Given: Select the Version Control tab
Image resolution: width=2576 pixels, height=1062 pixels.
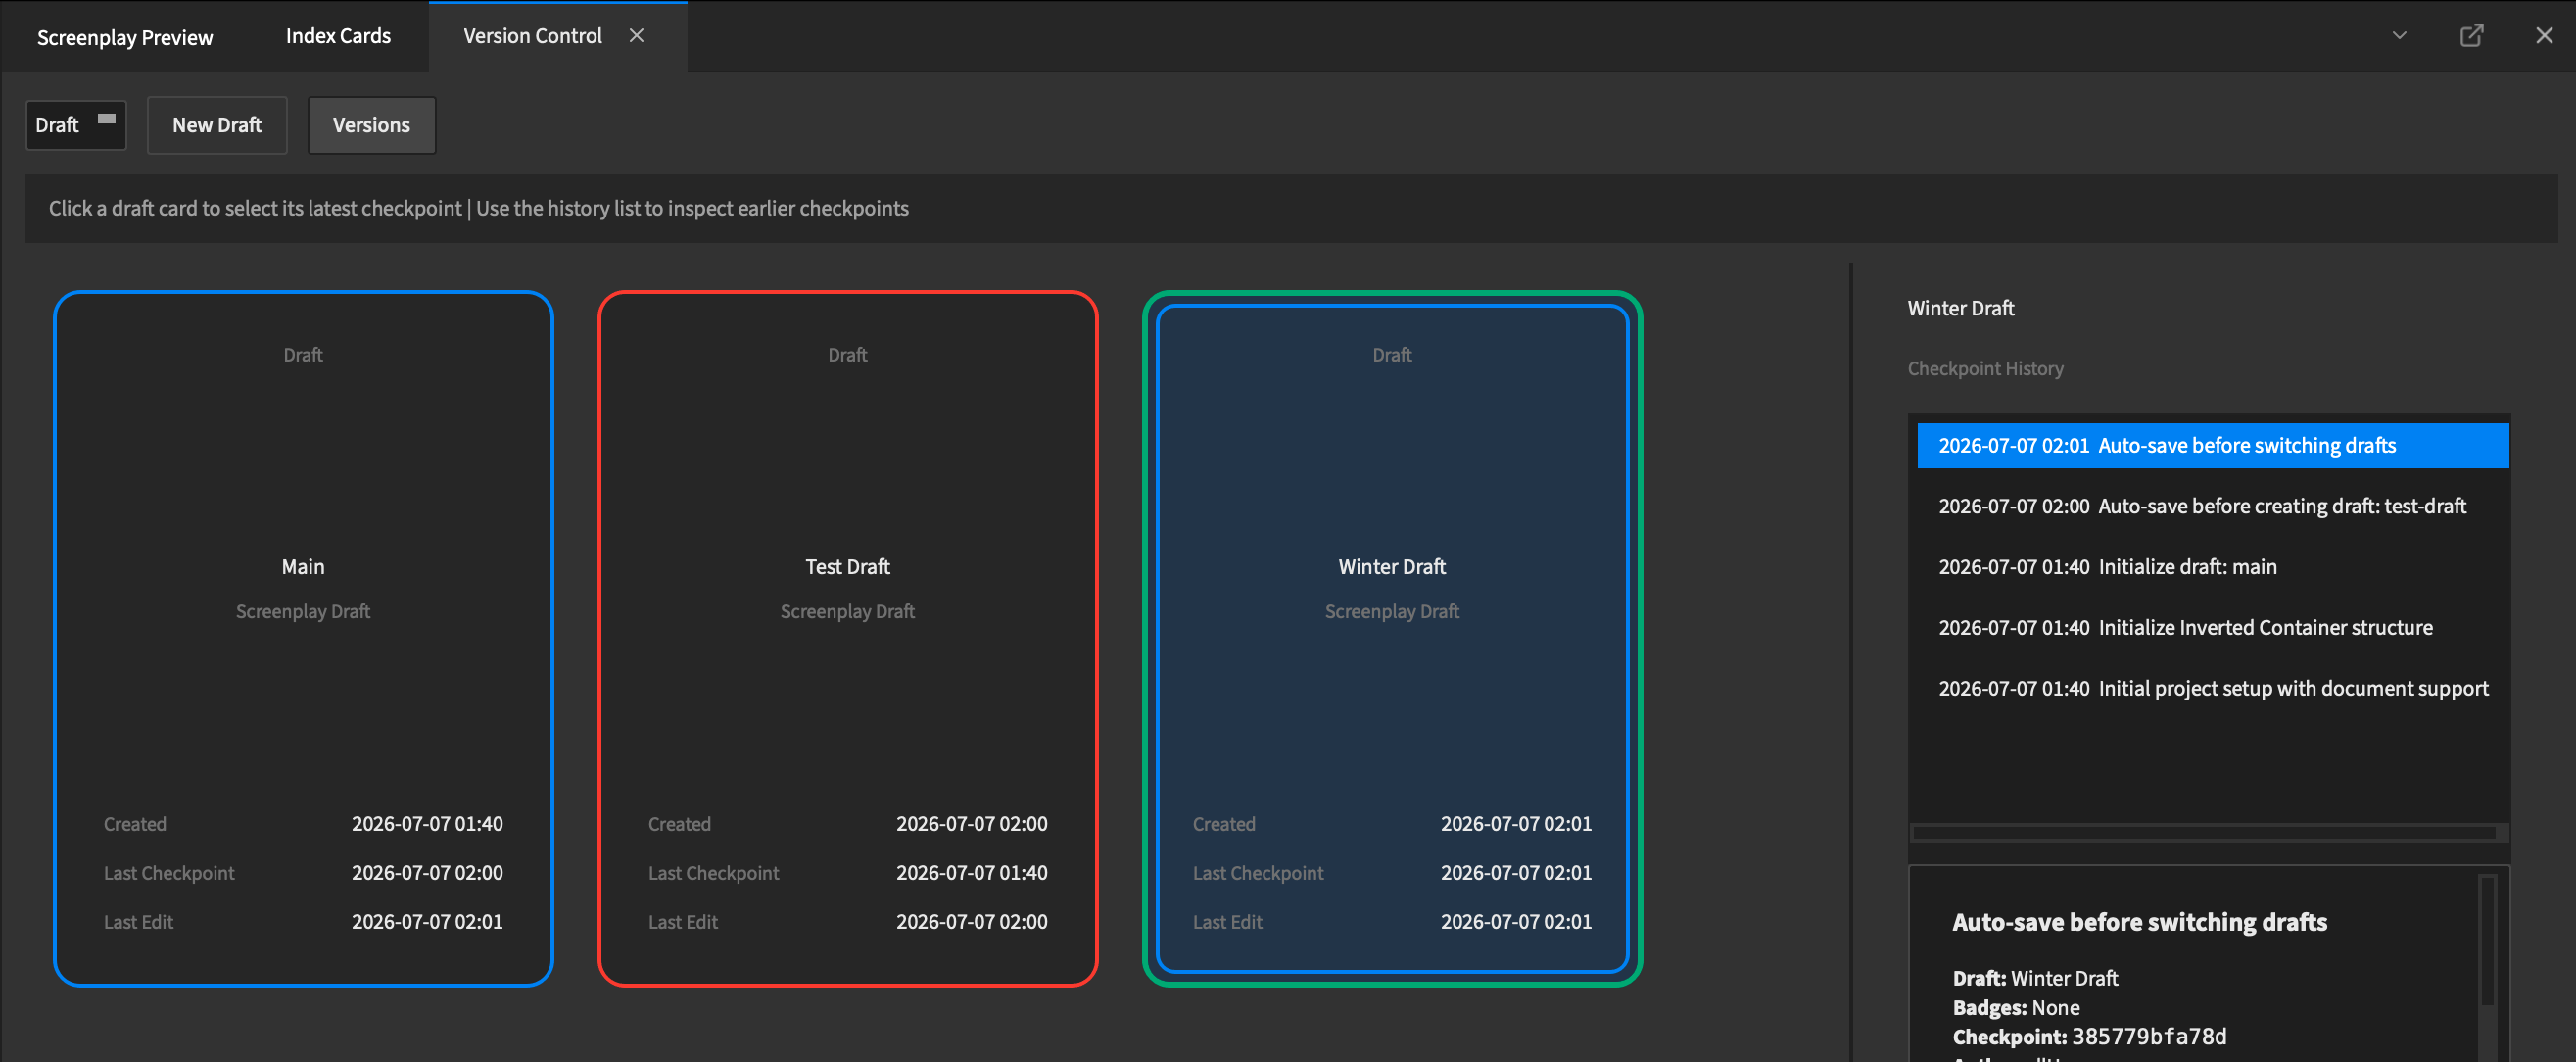Looking at the screenshot, I should pyautogui.click(x=532, y=36).
